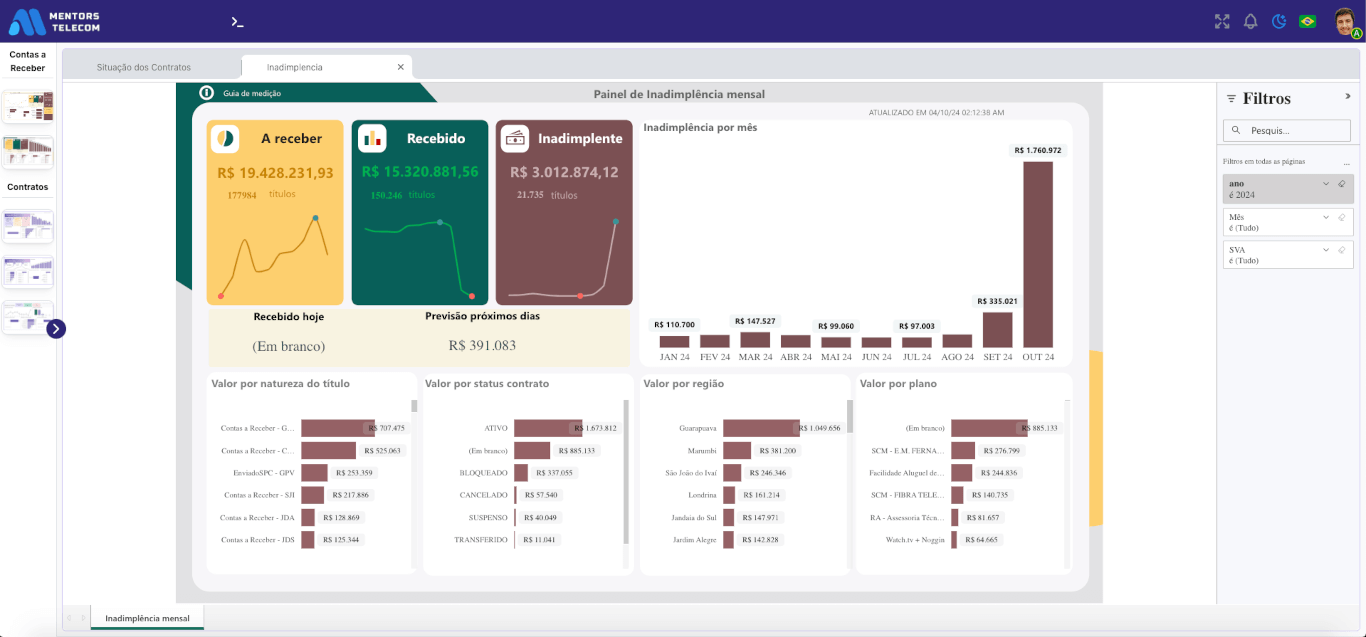Expand the left sidebar with arrow button

pos(56,328)
